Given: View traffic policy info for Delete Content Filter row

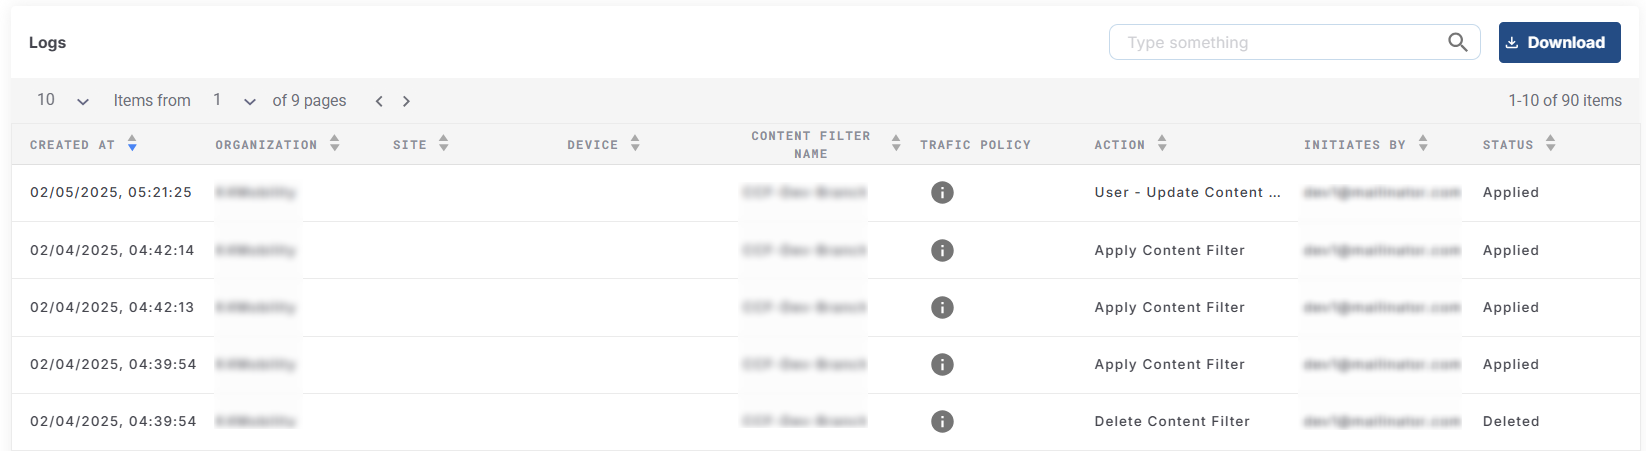Looking at the screenshot, I should [x=942, y=421].
